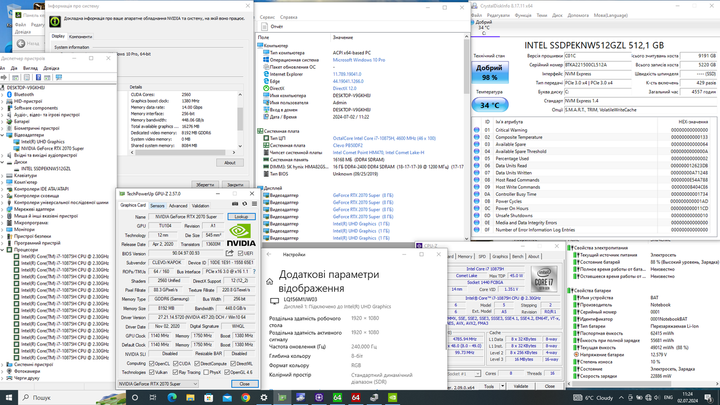720x405 pixels.
Task: Open the CPU-Z Tools dropdown arrow
Action: coord(502,387)
